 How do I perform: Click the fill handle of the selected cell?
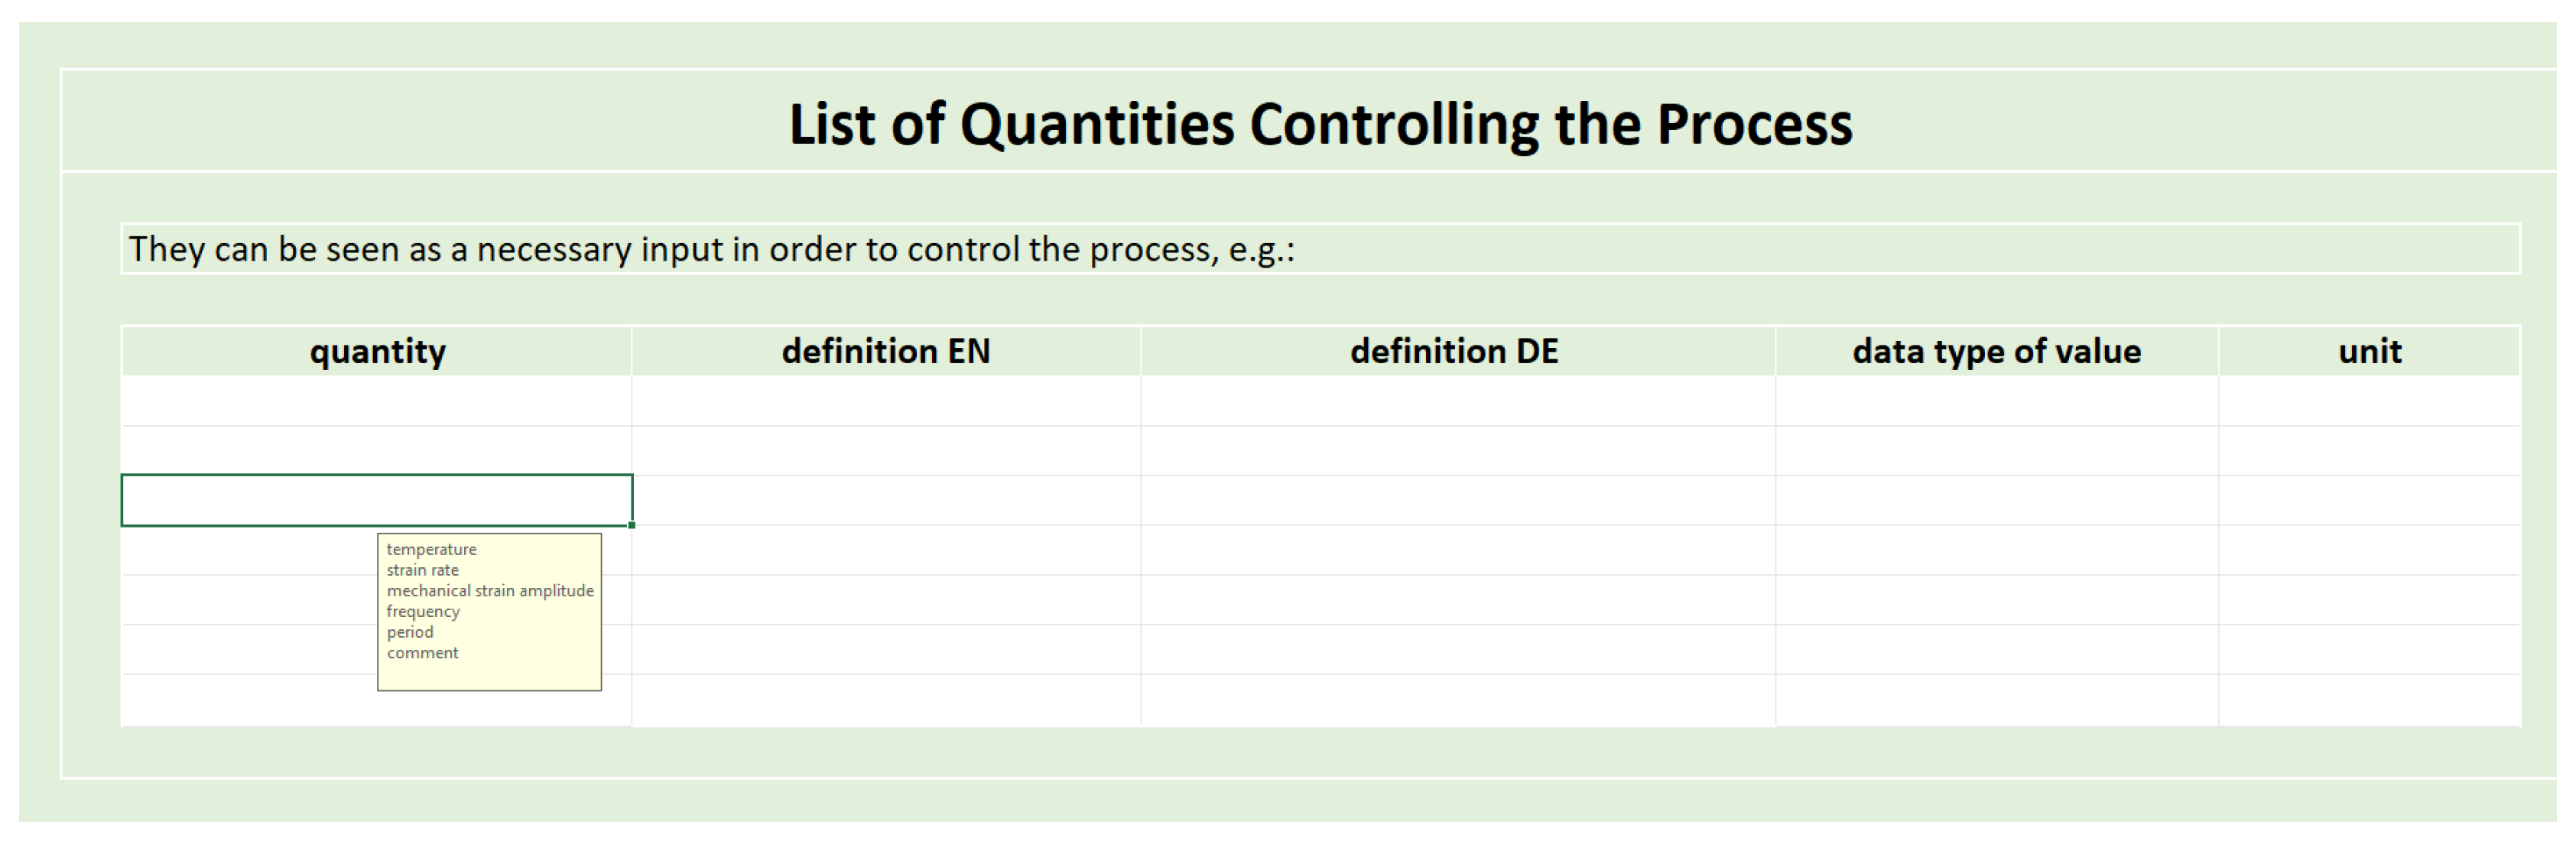[632, 525]
